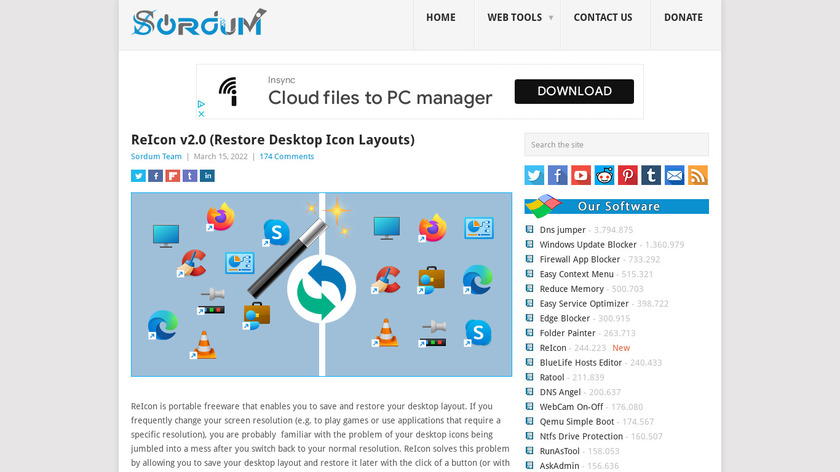The image size is (840, 472).
Task: Click the icon beside Folder Painter
Action: [529, 333]
